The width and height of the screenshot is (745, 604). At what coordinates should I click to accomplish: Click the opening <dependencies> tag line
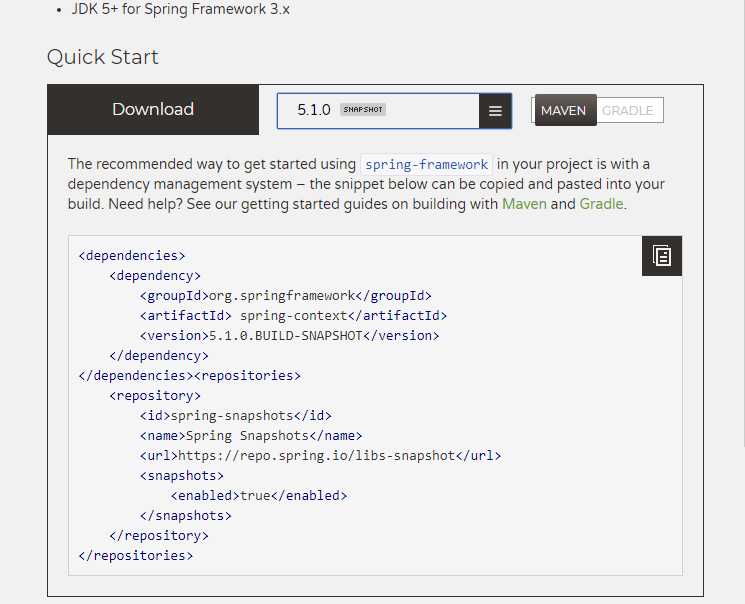click(x=132, y=256)
